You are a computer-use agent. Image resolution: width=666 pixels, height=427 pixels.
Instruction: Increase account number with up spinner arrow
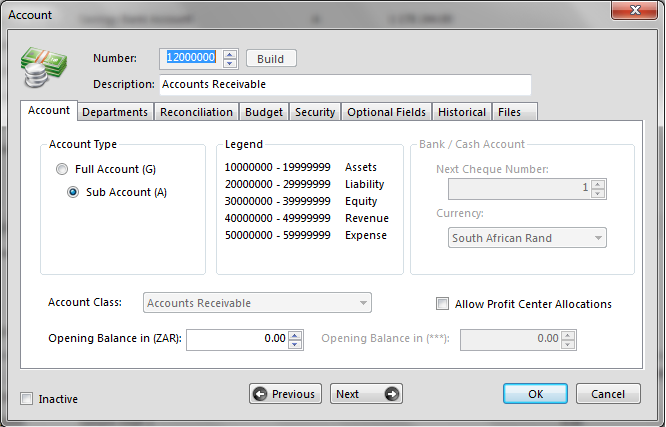(x=230, y=54)
